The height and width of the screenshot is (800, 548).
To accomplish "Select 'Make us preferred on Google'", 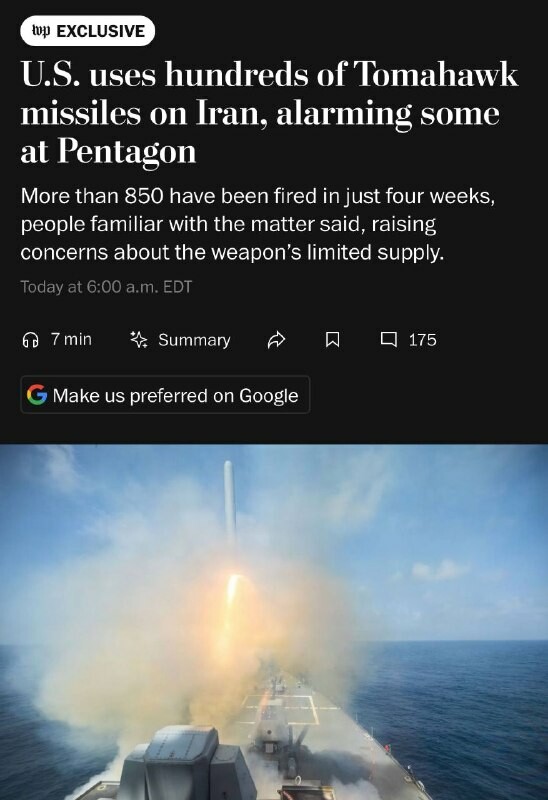I will [165, 395].
